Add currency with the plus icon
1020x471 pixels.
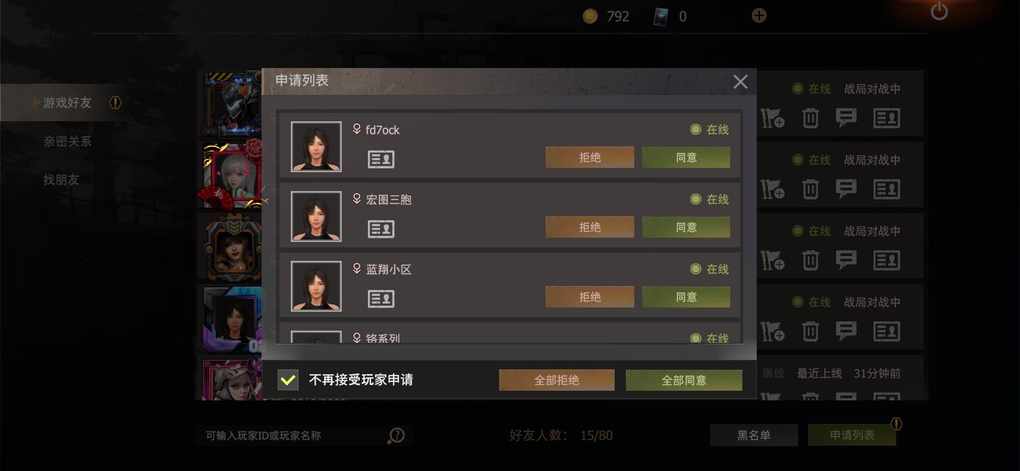pos(758,16)
